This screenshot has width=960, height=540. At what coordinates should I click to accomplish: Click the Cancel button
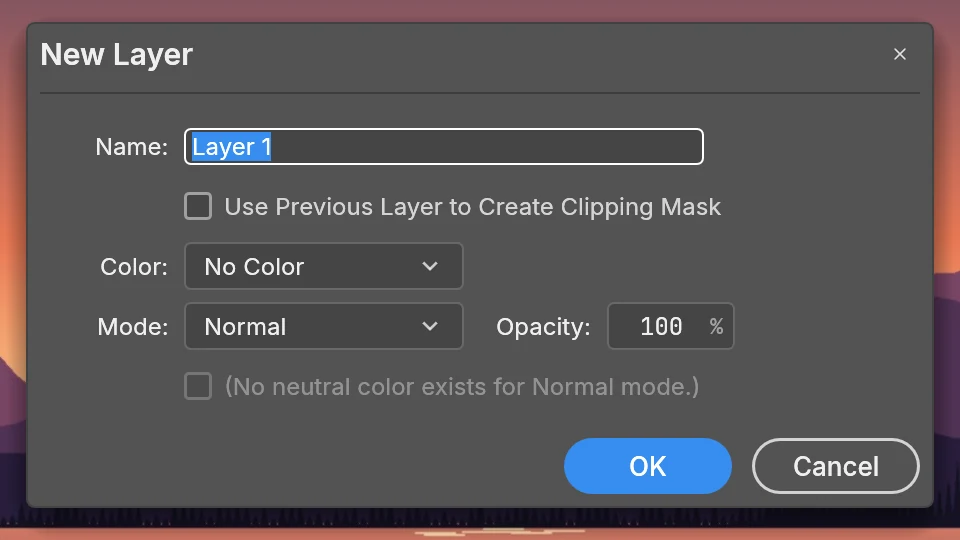[836, 466]
